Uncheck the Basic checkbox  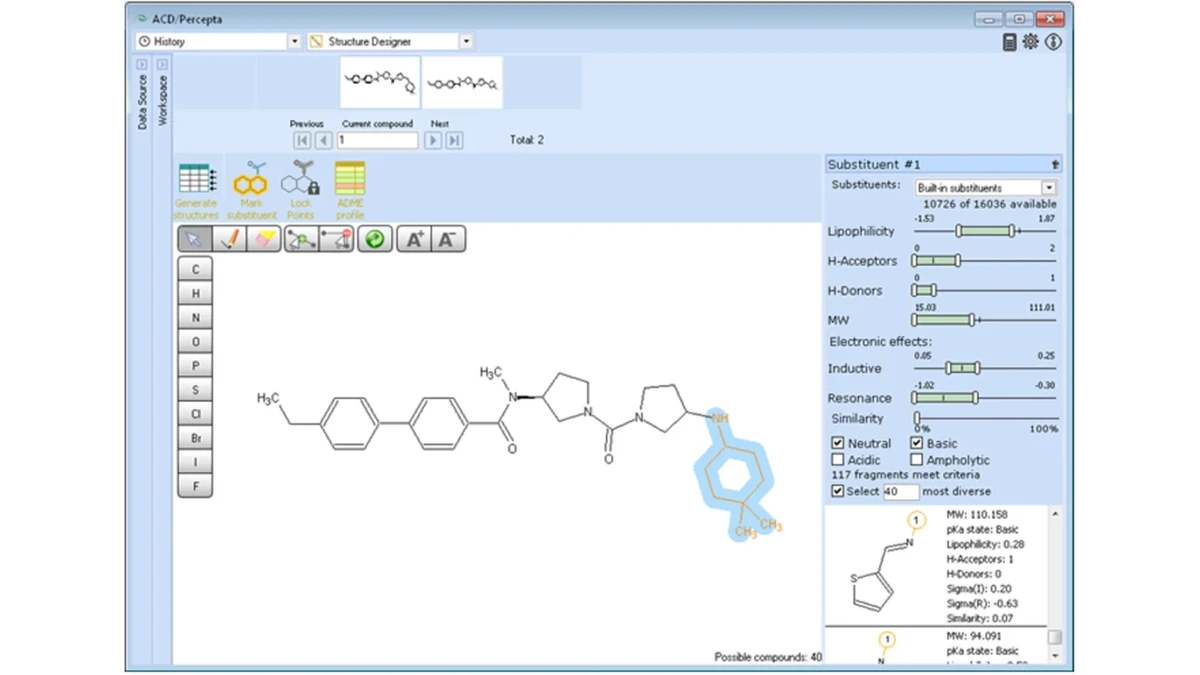[x=916, y=443]
